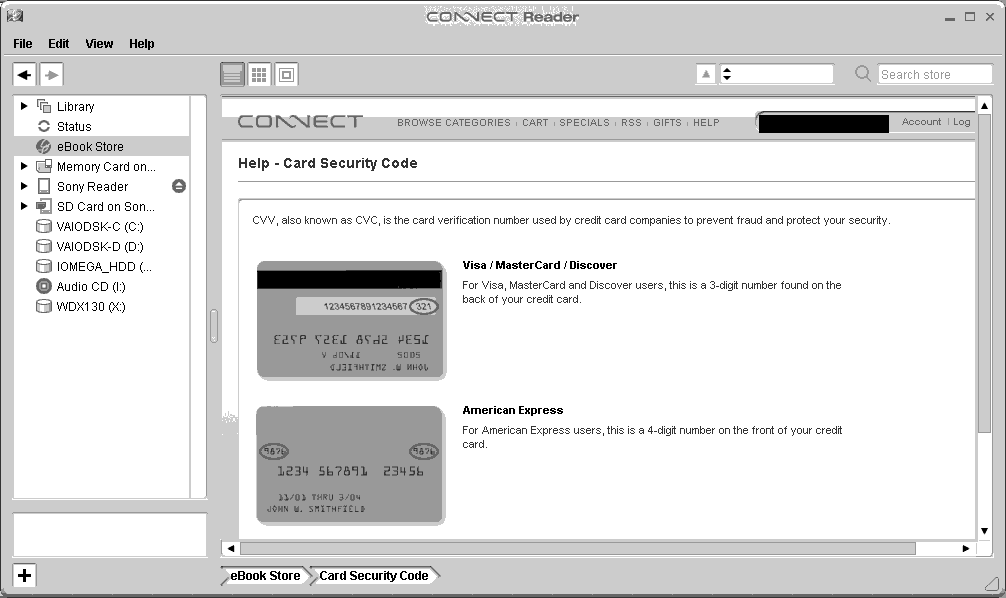Screen dimensions: 1006x598
Task: Open the IOMEGA_HDD drive
Action: pyautogui.click(x=104, y=266)
